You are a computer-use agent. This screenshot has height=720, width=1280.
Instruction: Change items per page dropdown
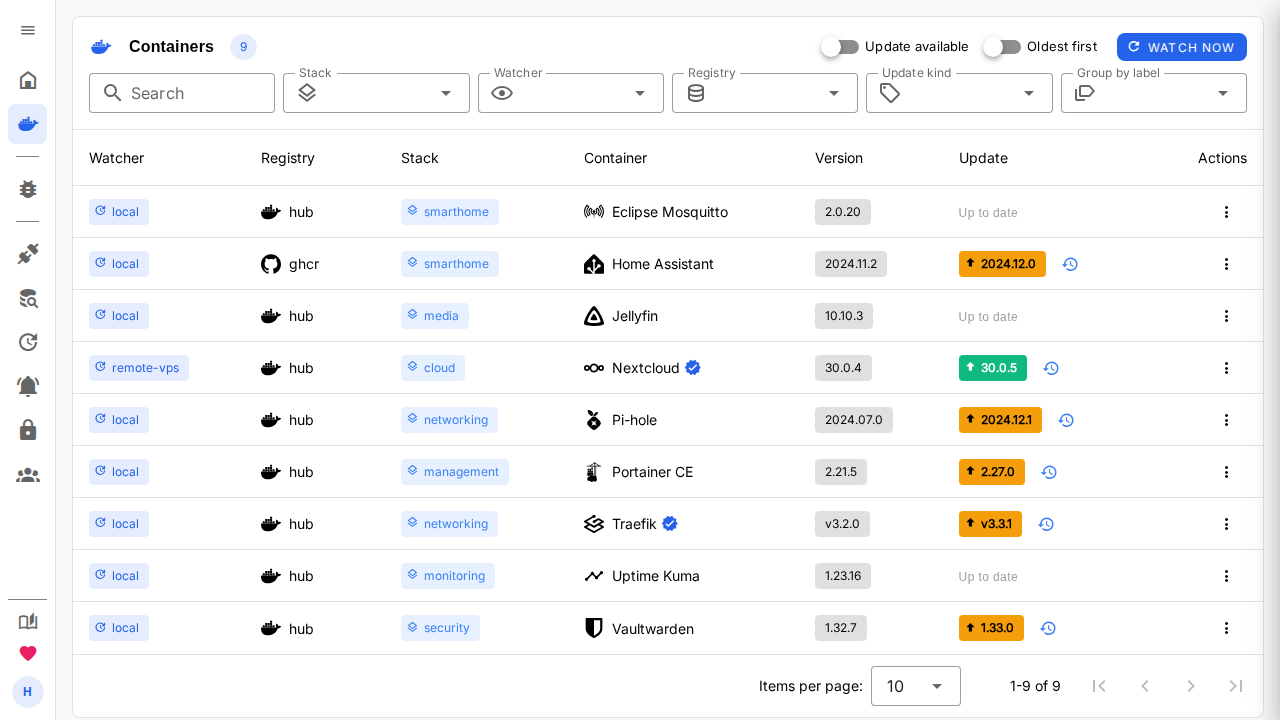pyautogui.click(x=916, y=686)
